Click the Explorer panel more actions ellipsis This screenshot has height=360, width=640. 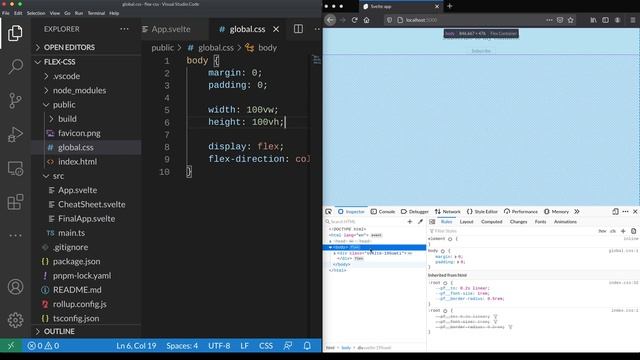point(124,29)
